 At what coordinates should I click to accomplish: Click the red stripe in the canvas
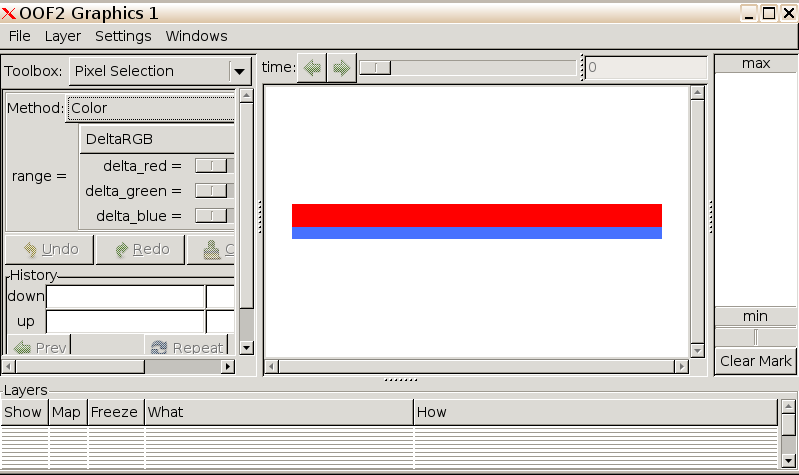[476, 215]
